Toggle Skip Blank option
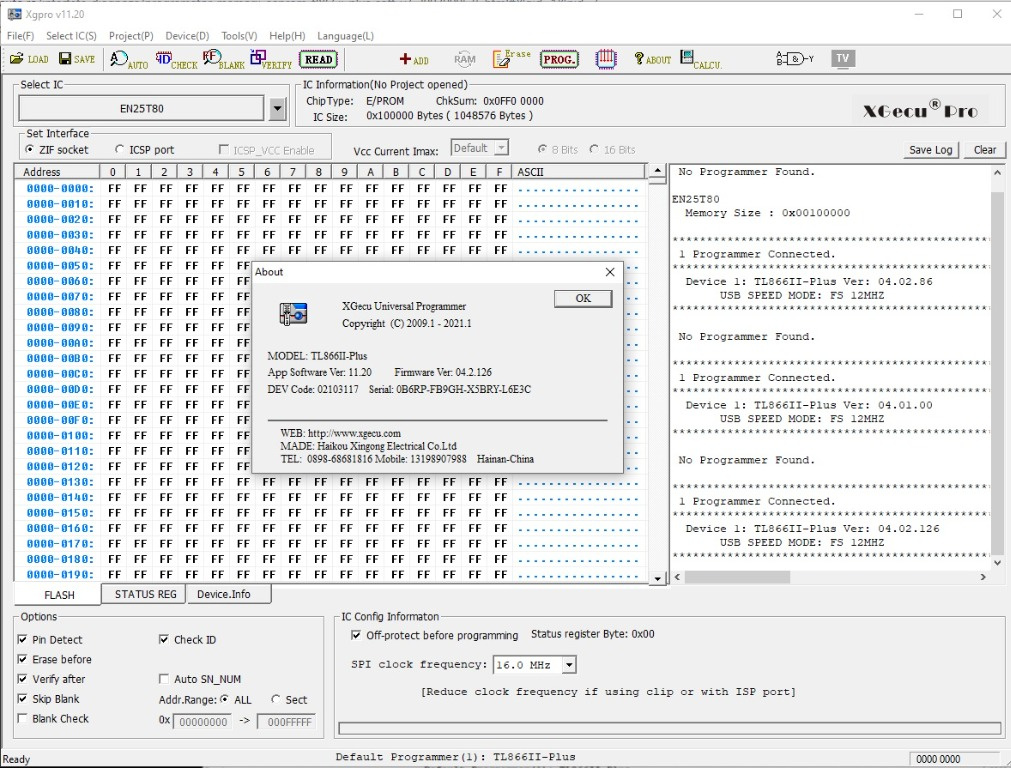This screenshot has height=768, width=1011. point(23,699)
